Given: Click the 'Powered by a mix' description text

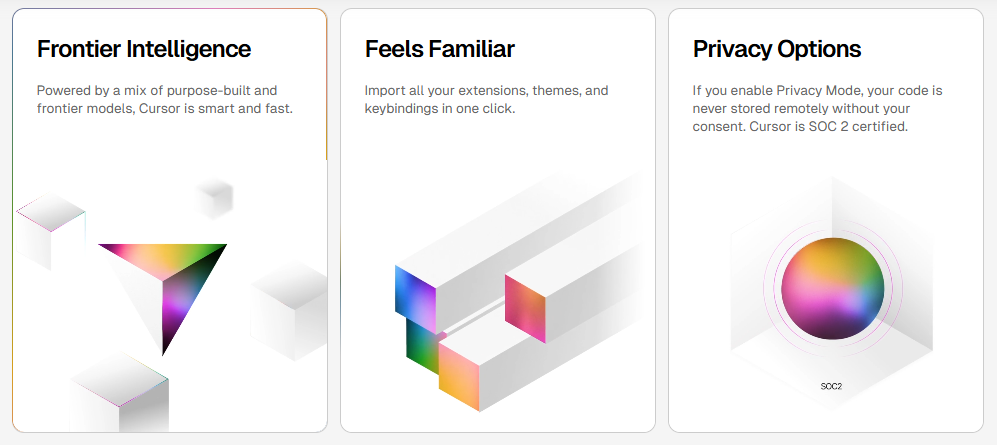Looking at the screenshot, I should click(x=165, y=100).
